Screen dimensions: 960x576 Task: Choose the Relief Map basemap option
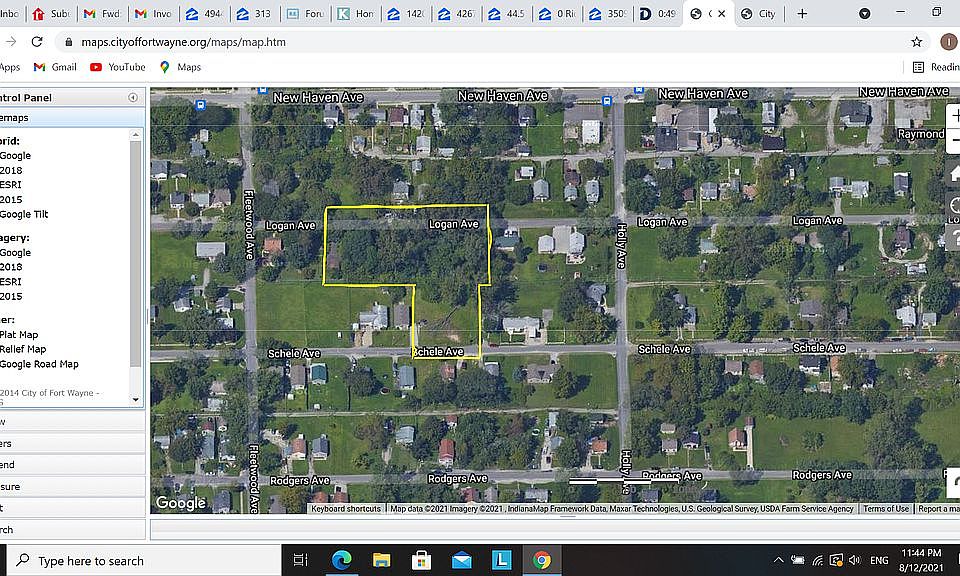(x=23, y=349)
